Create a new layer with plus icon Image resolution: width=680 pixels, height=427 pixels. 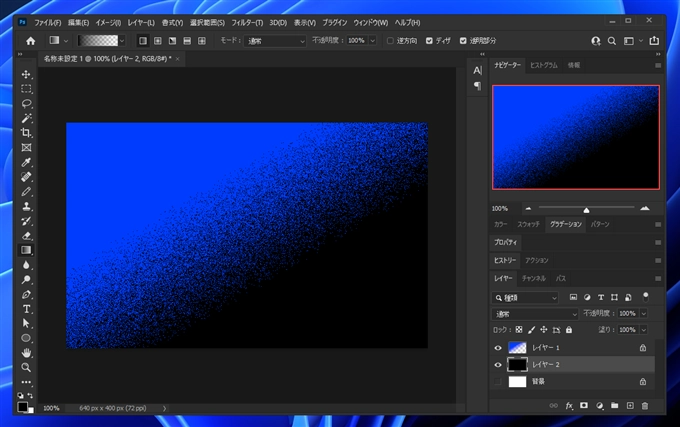tap(630, 406)
